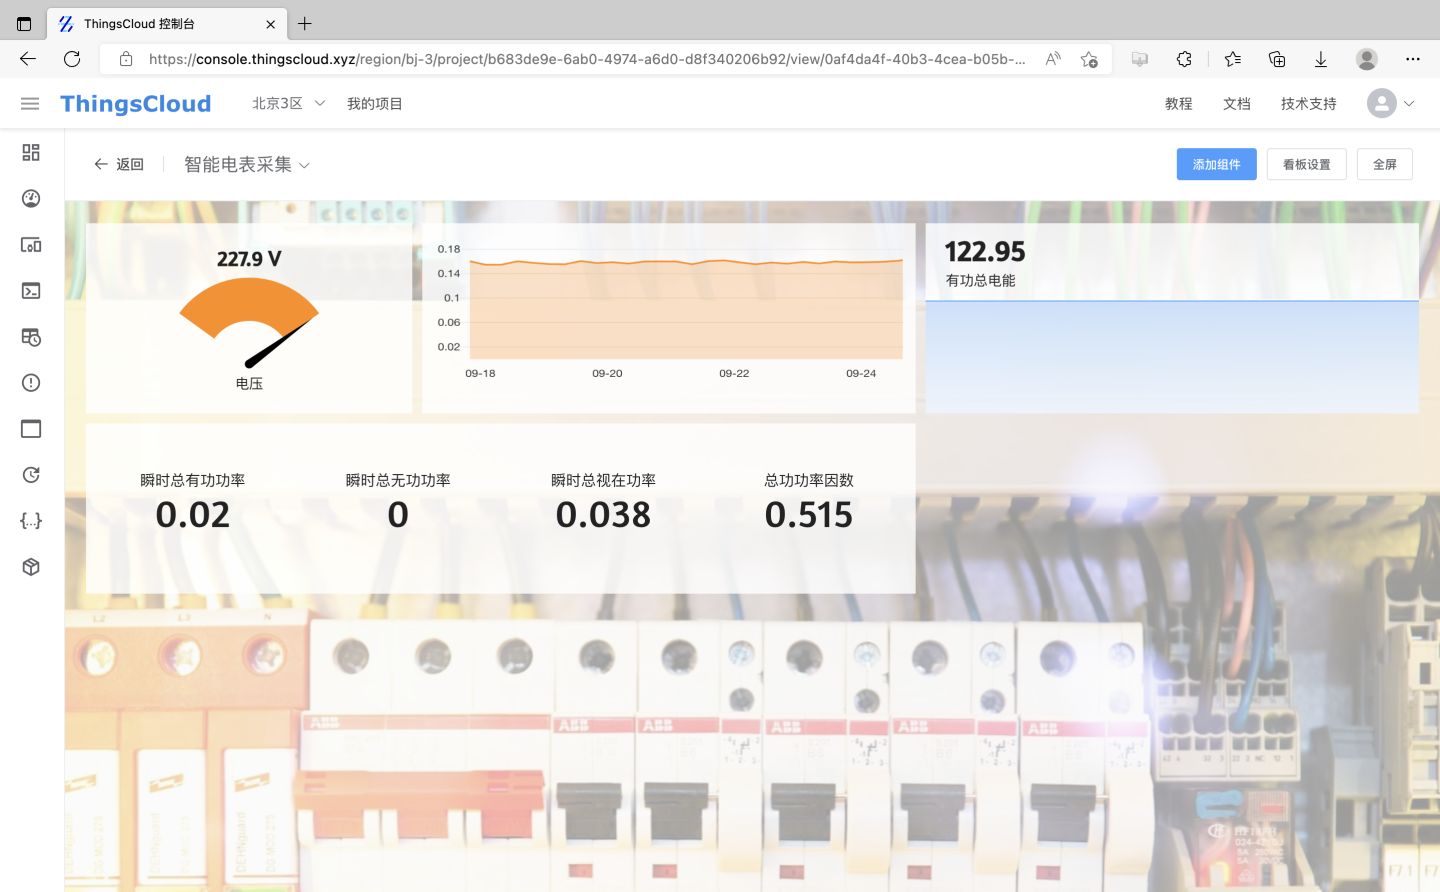Select the terminal console icon in sidebar

point(30,290)
